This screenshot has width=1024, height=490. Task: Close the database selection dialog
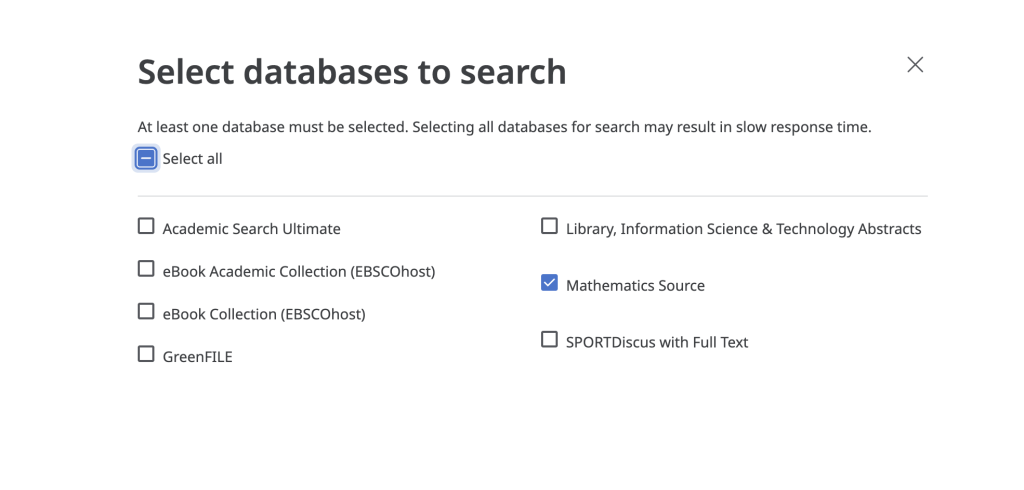tap(914, 65)
